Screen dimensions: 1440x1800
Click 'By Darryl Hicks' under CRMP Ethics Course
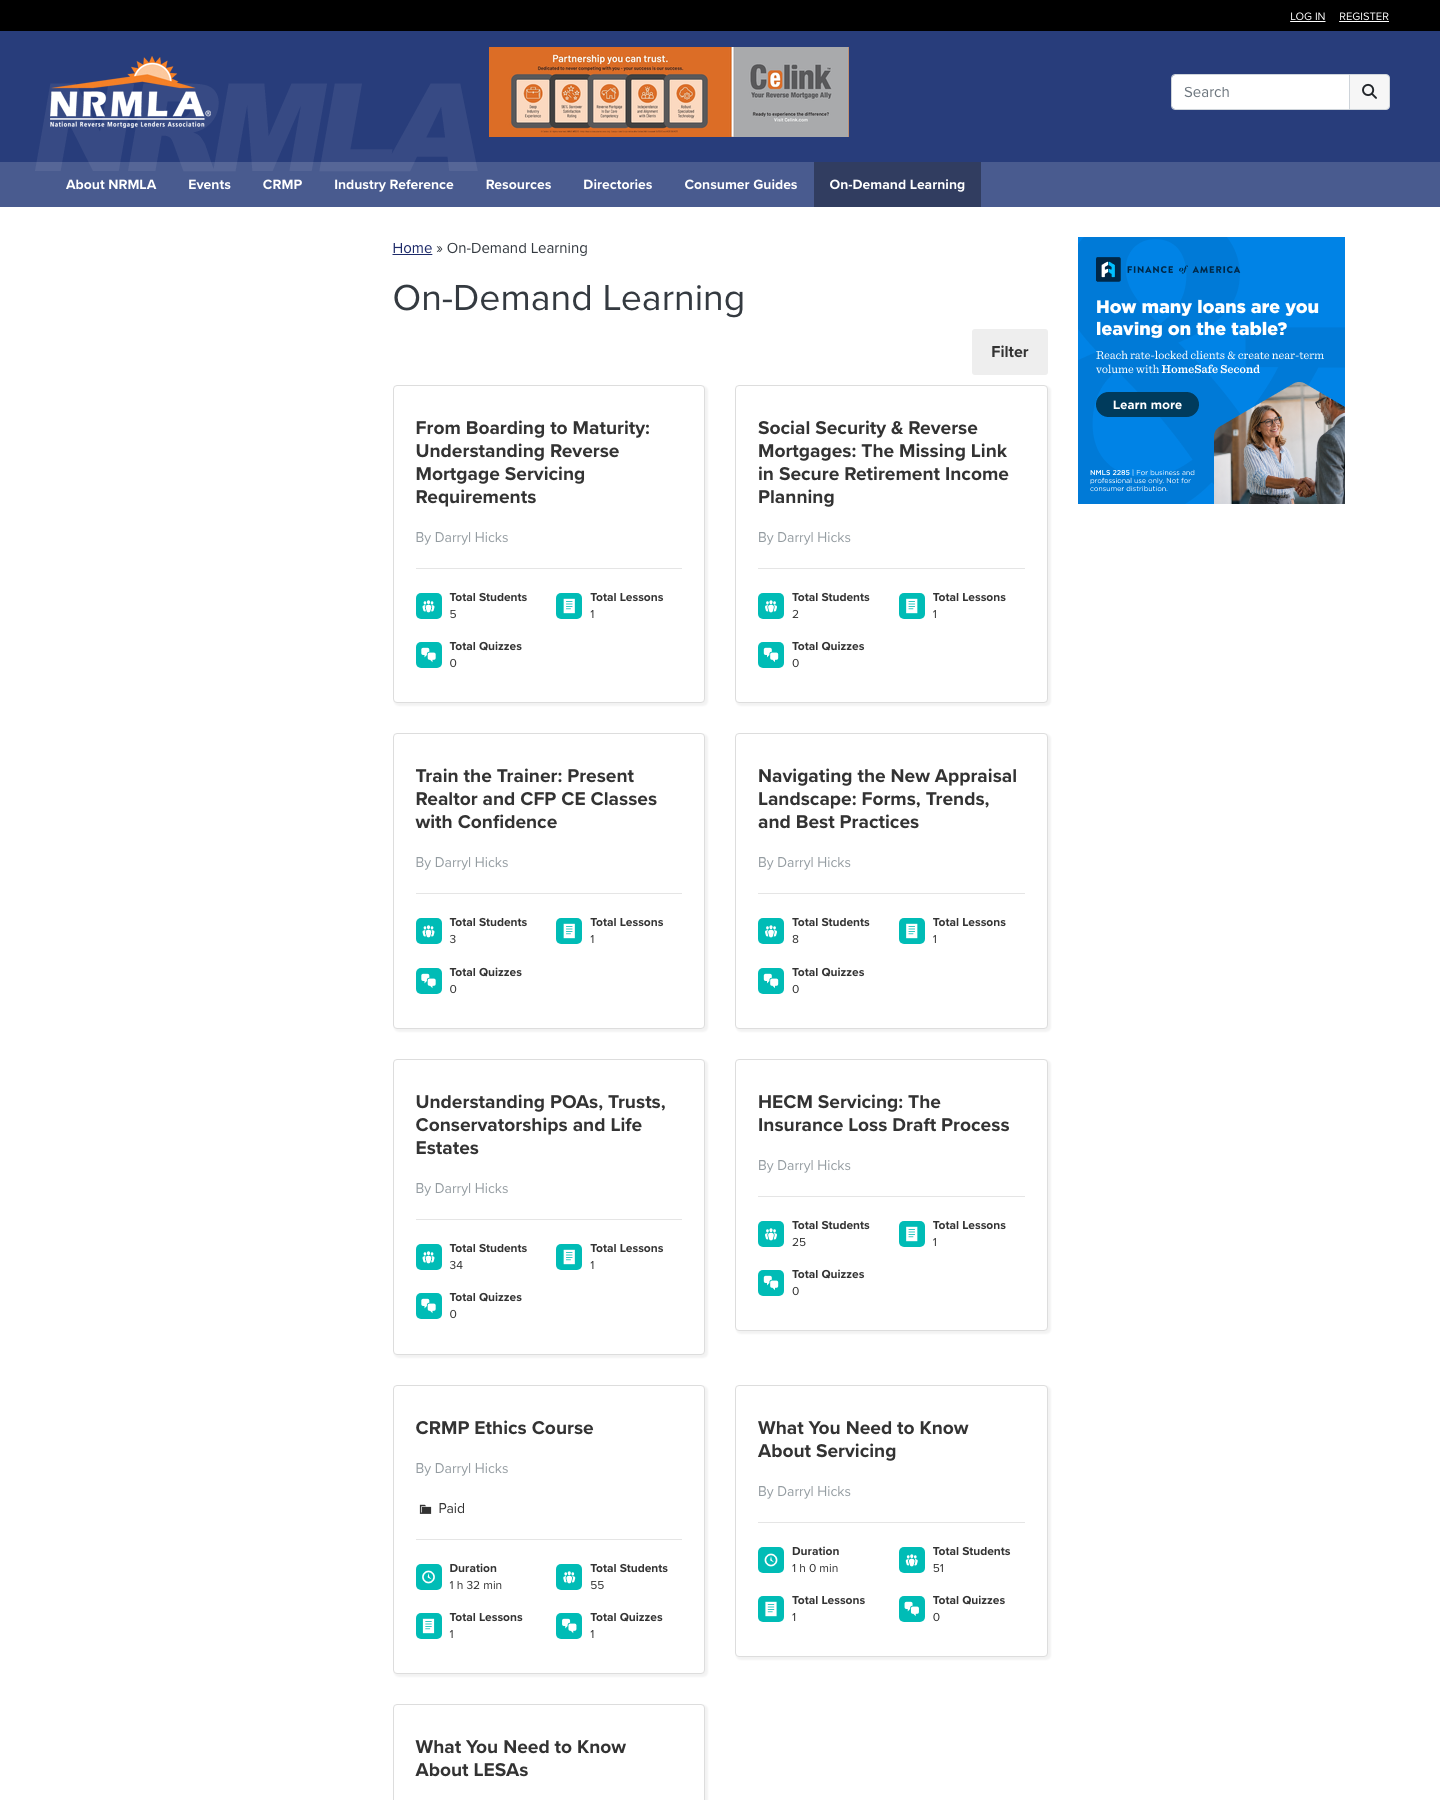(x=462, y=1468)
